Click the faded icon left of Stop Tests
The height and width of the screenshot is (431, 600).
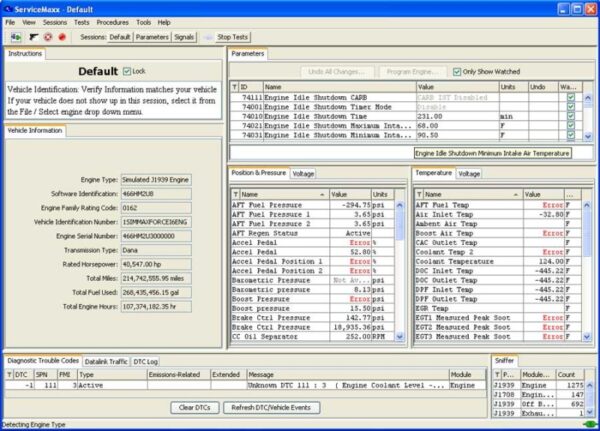coord(208,37)
